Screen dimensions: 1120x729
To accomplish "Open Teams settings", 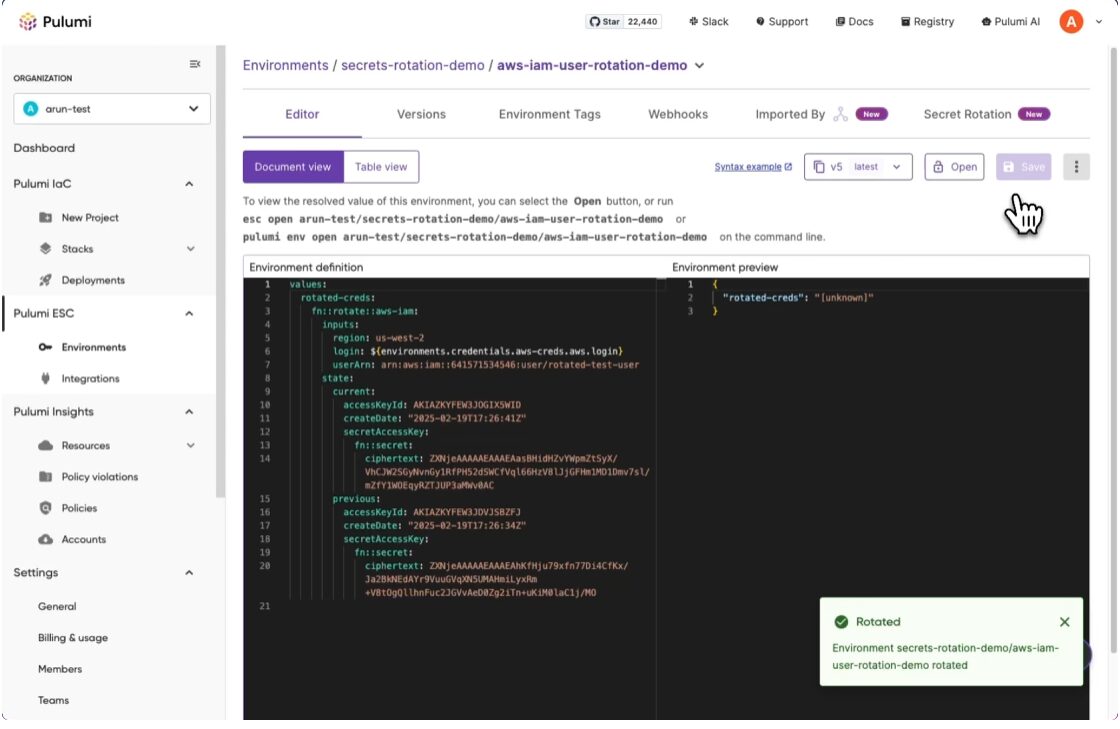I will click(54, 700).
